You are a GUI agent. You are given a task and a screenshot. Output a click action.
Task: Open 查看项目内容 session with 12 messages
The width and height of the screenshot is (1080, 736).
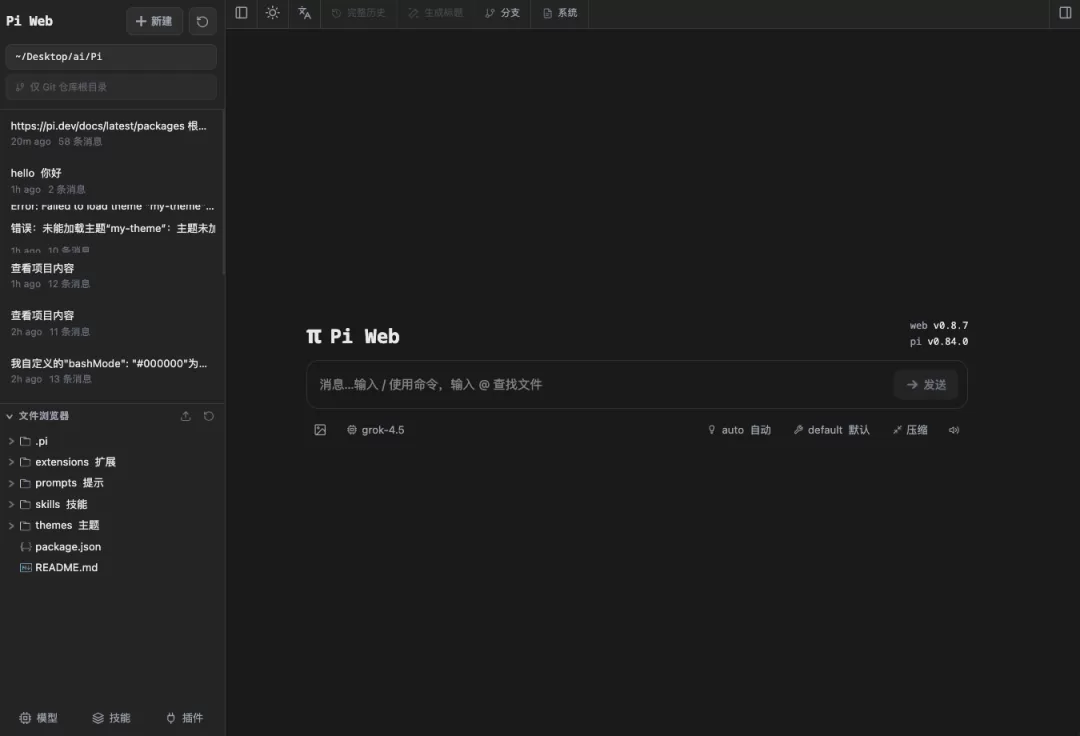tap(111, 275)
